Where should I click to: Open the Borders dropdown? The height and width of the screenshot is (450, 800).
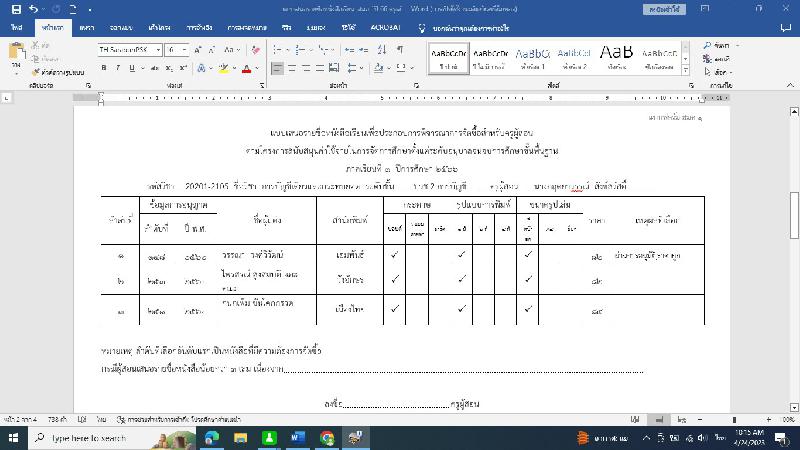(411, 68)
